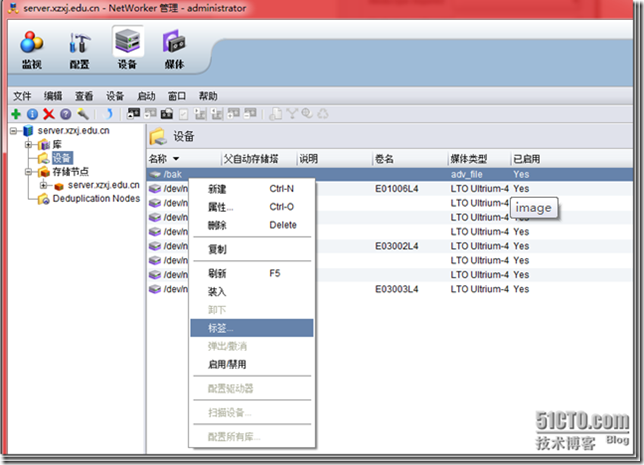
Task: Click the Unmount device toolbar icon
Action: [x=150, y=113]
